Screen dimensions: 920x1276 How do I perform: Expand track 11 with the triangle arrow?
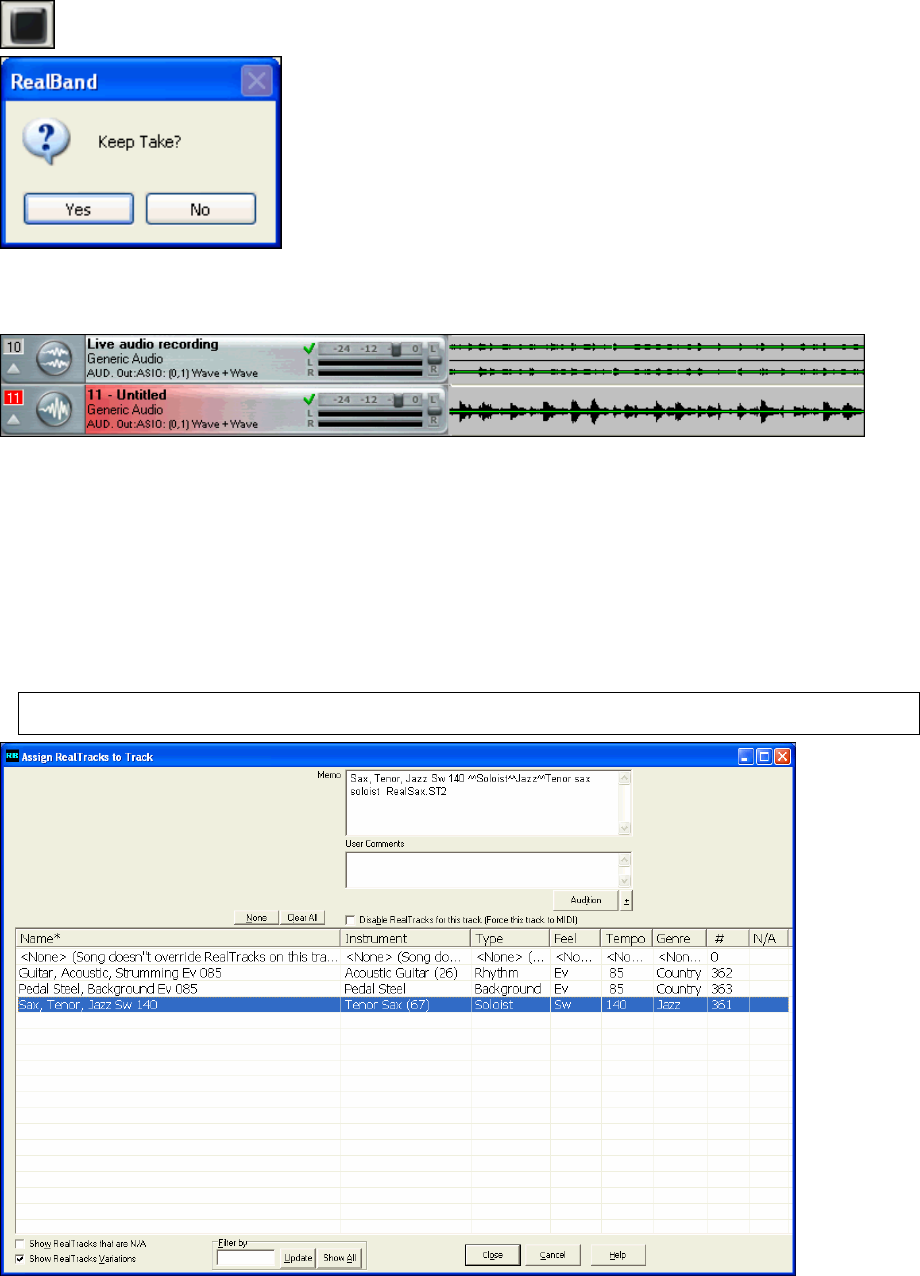(x=12, y=420)
